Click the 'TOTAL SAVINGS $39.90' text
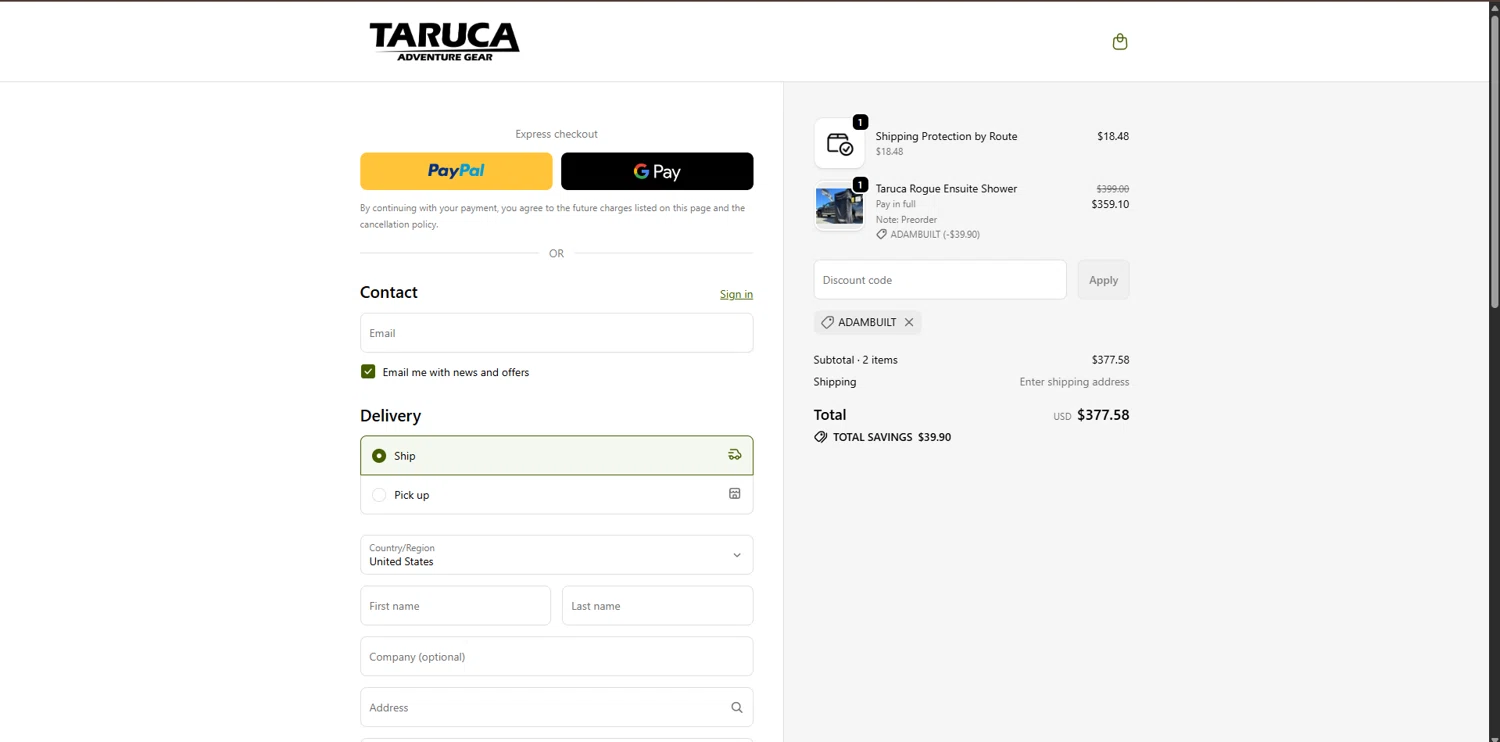Viewport: 1500px width, 742px height. [892, 437]
